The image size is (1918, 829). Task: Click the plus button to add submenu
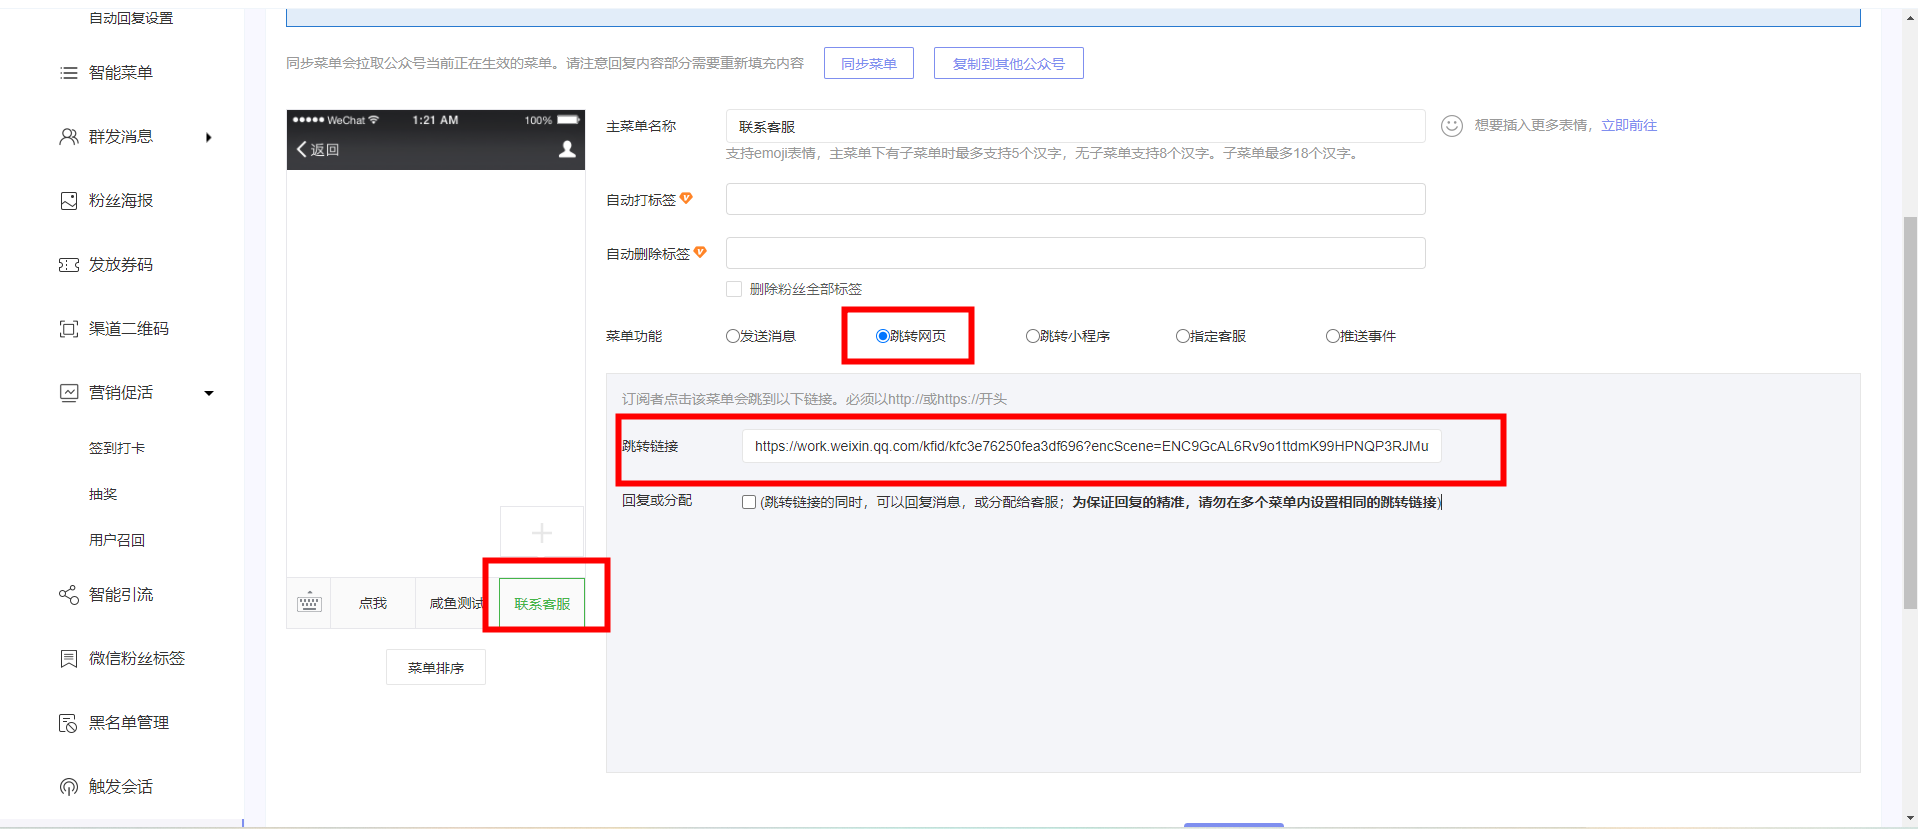(x=542, y=533)
